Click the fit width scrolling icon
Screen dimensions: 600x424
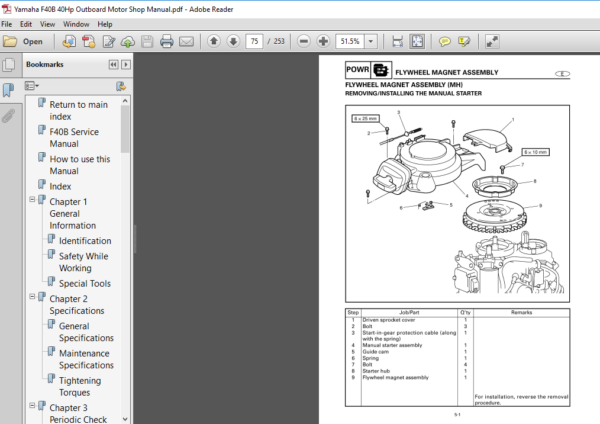tap(398, 41)
